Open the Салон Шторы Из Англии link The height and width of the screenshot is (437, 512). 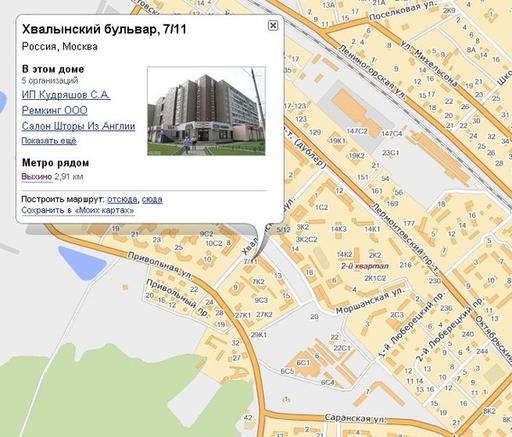[x=78, y=126]
